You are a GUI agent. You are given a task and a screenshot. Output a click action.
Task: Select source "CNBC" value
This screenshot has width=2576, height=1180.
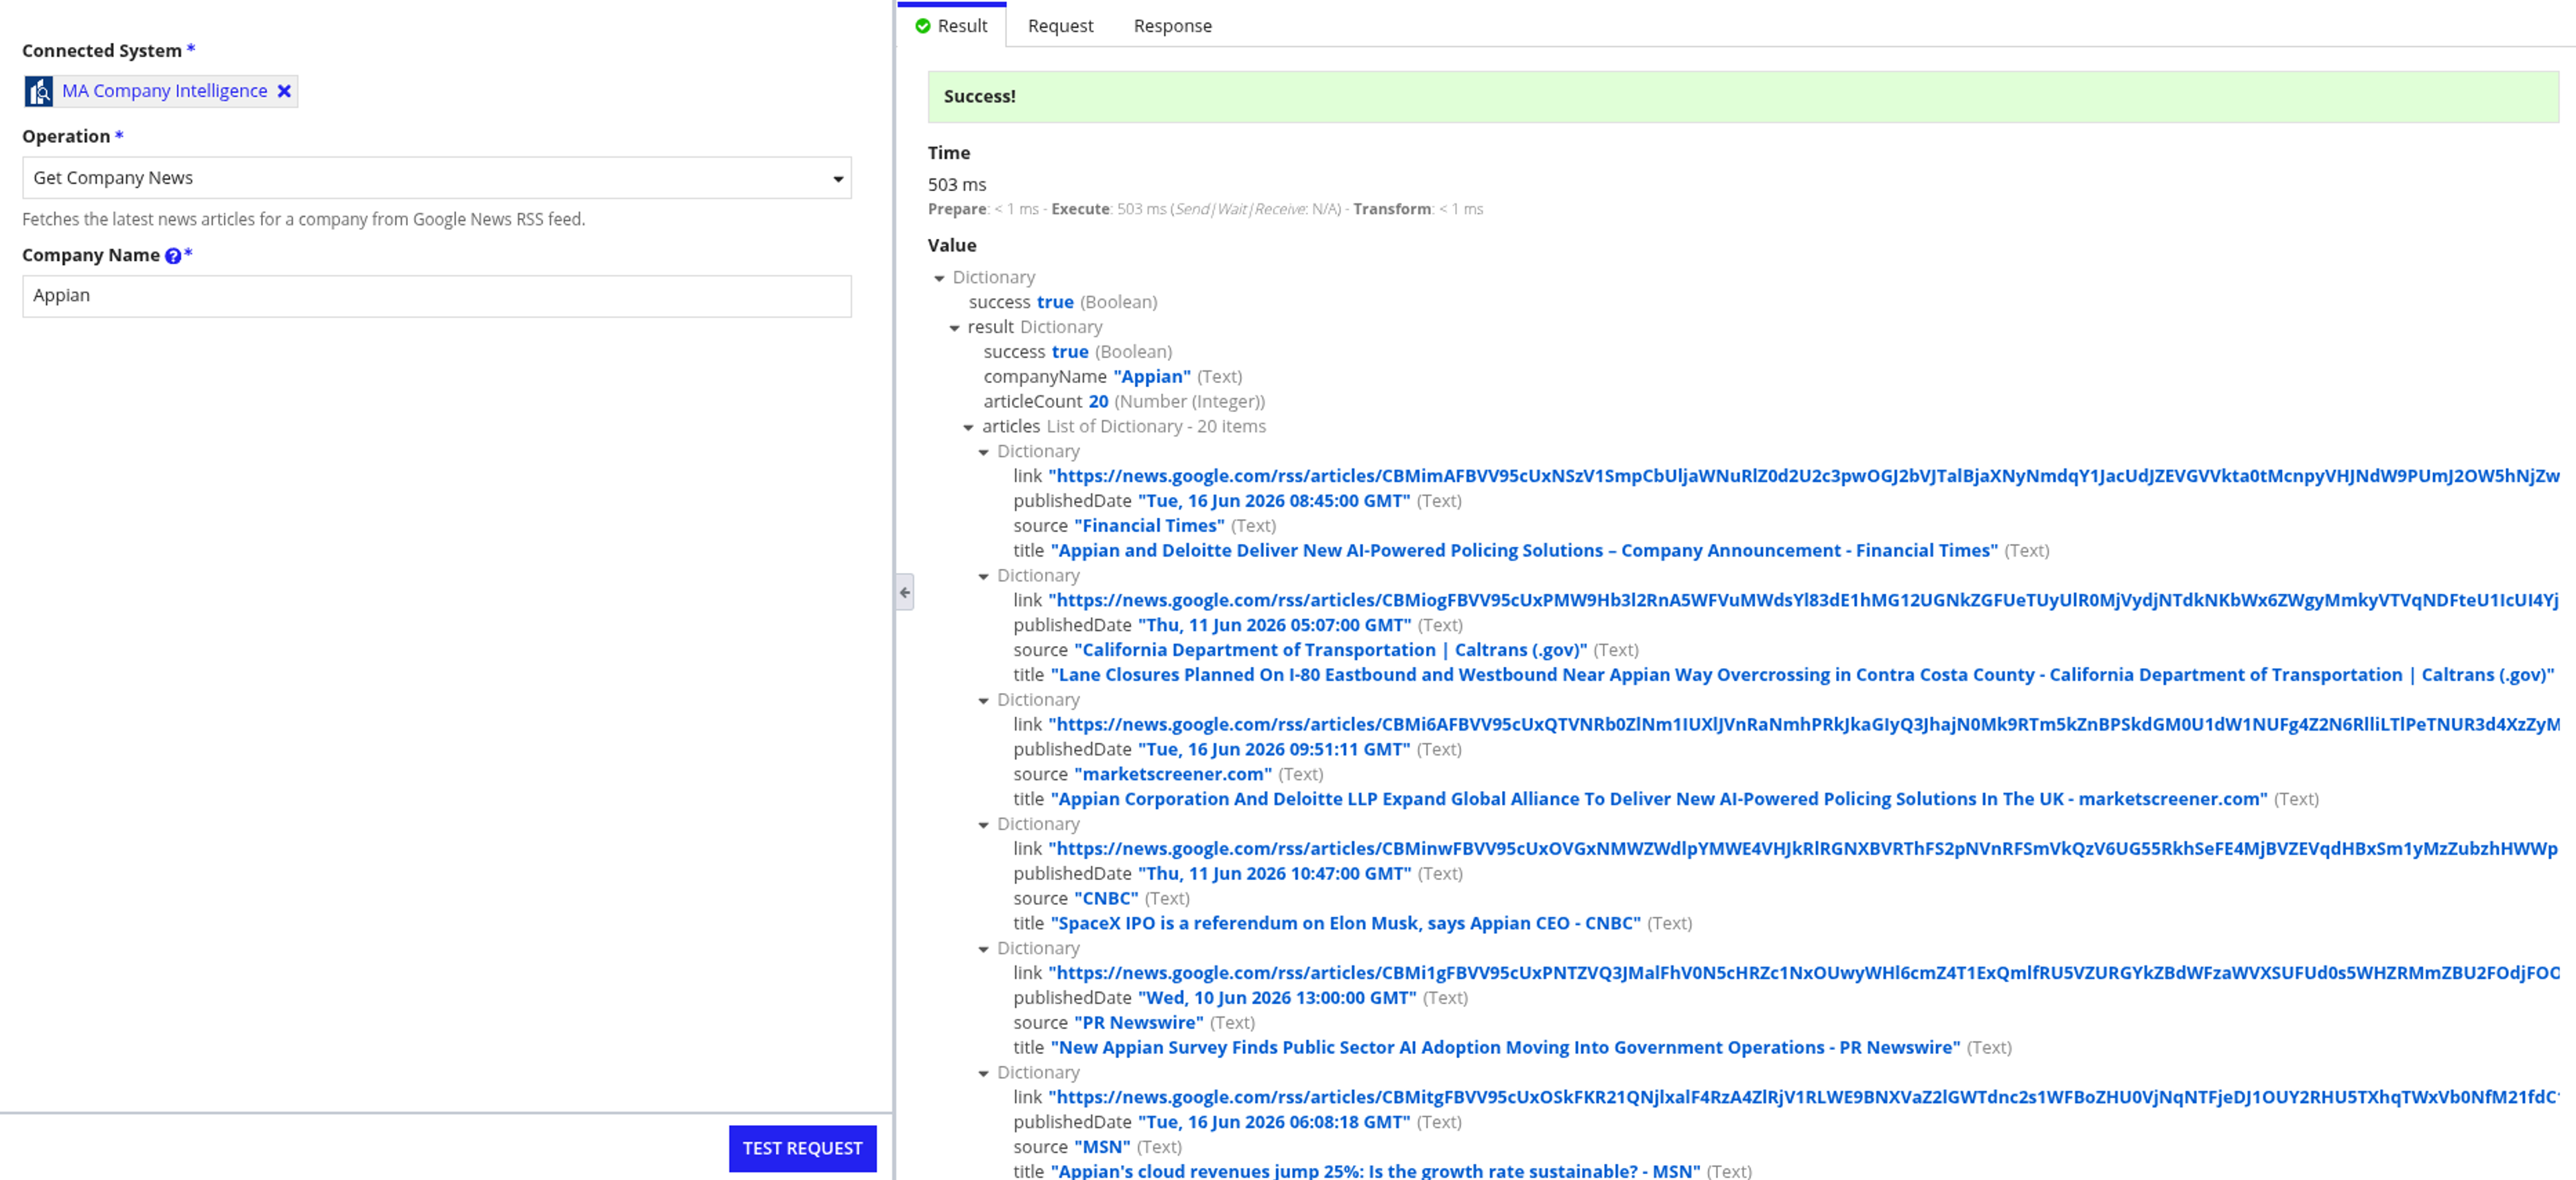tap(1106, 898)
